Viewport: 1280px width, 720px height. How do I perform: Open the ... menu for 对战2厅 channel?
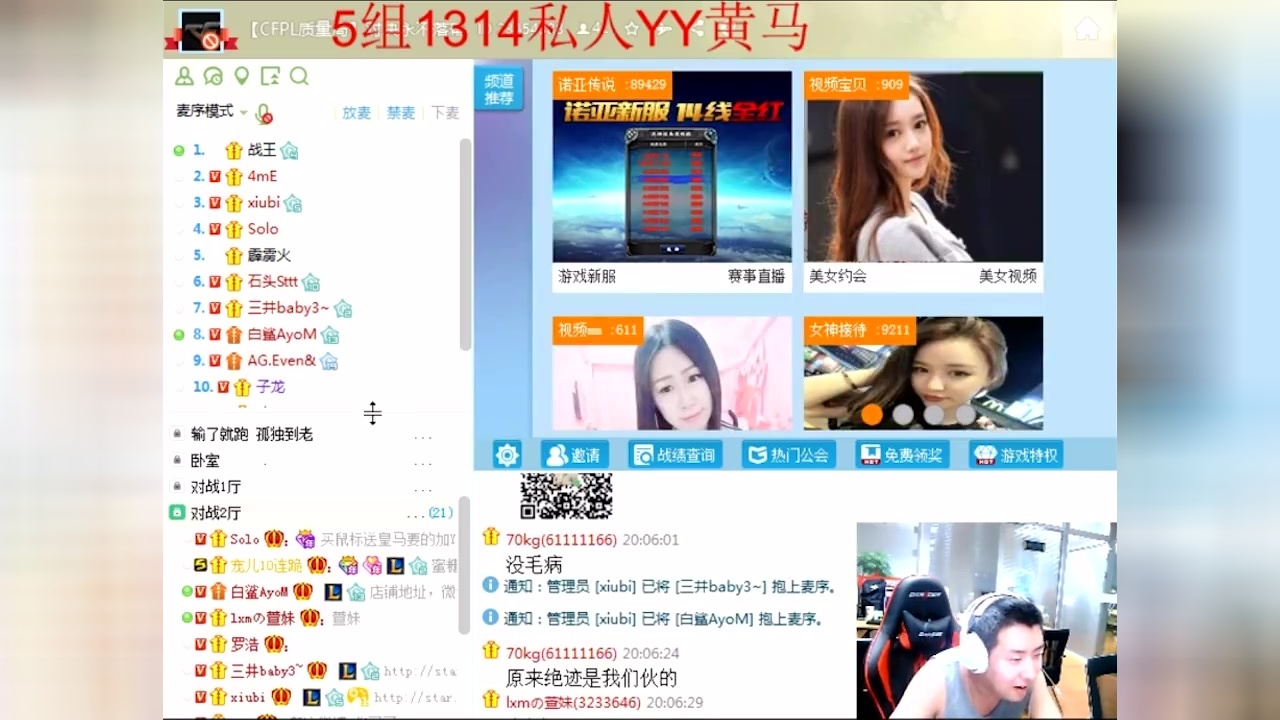click(415, 515)
